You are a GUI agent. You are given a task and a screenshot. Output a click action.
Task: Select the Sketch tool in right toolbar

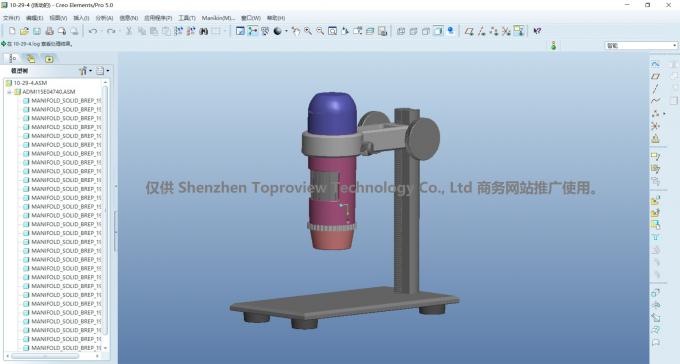(x=655, y=64)
